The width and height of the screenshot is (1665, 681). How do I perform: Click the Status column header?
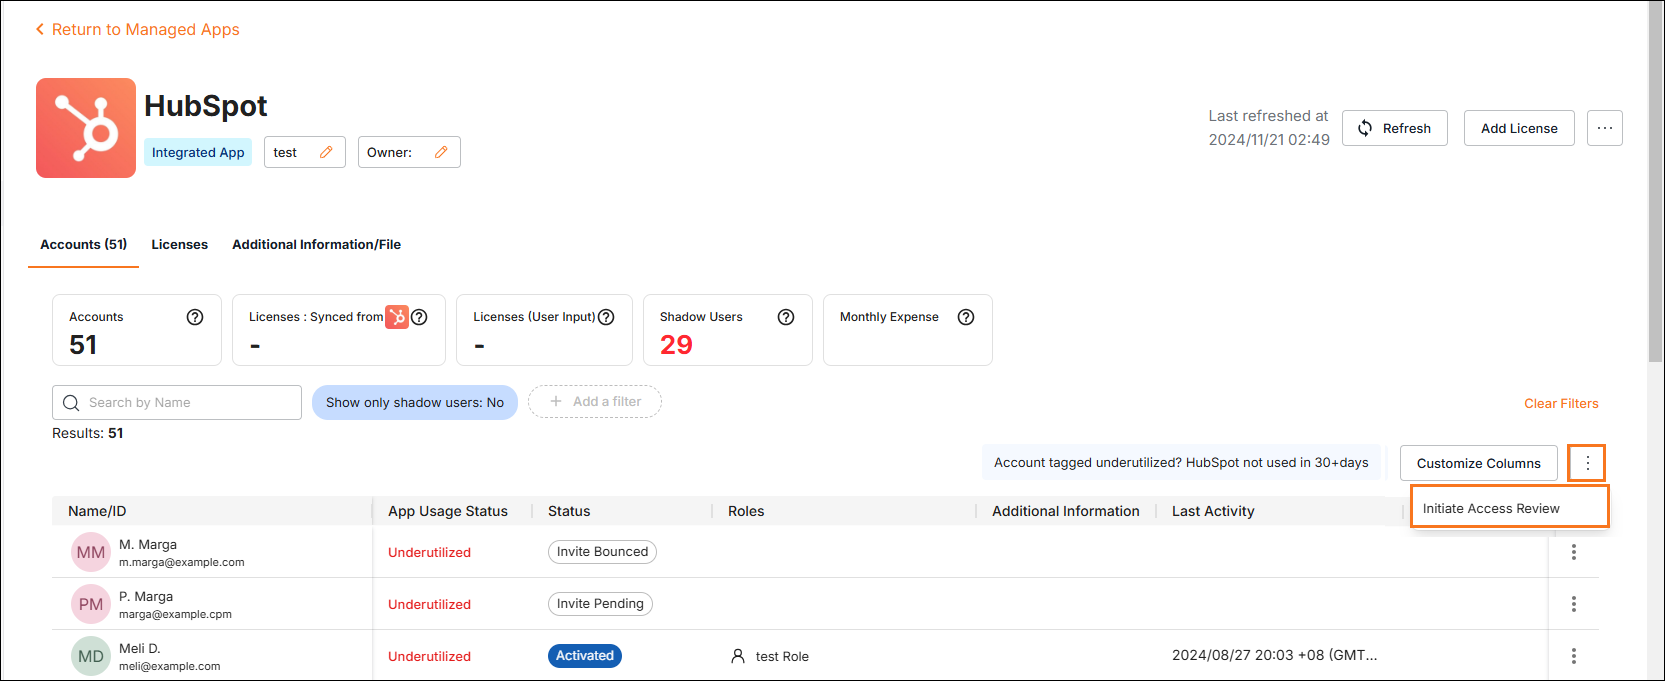point(569,511)
